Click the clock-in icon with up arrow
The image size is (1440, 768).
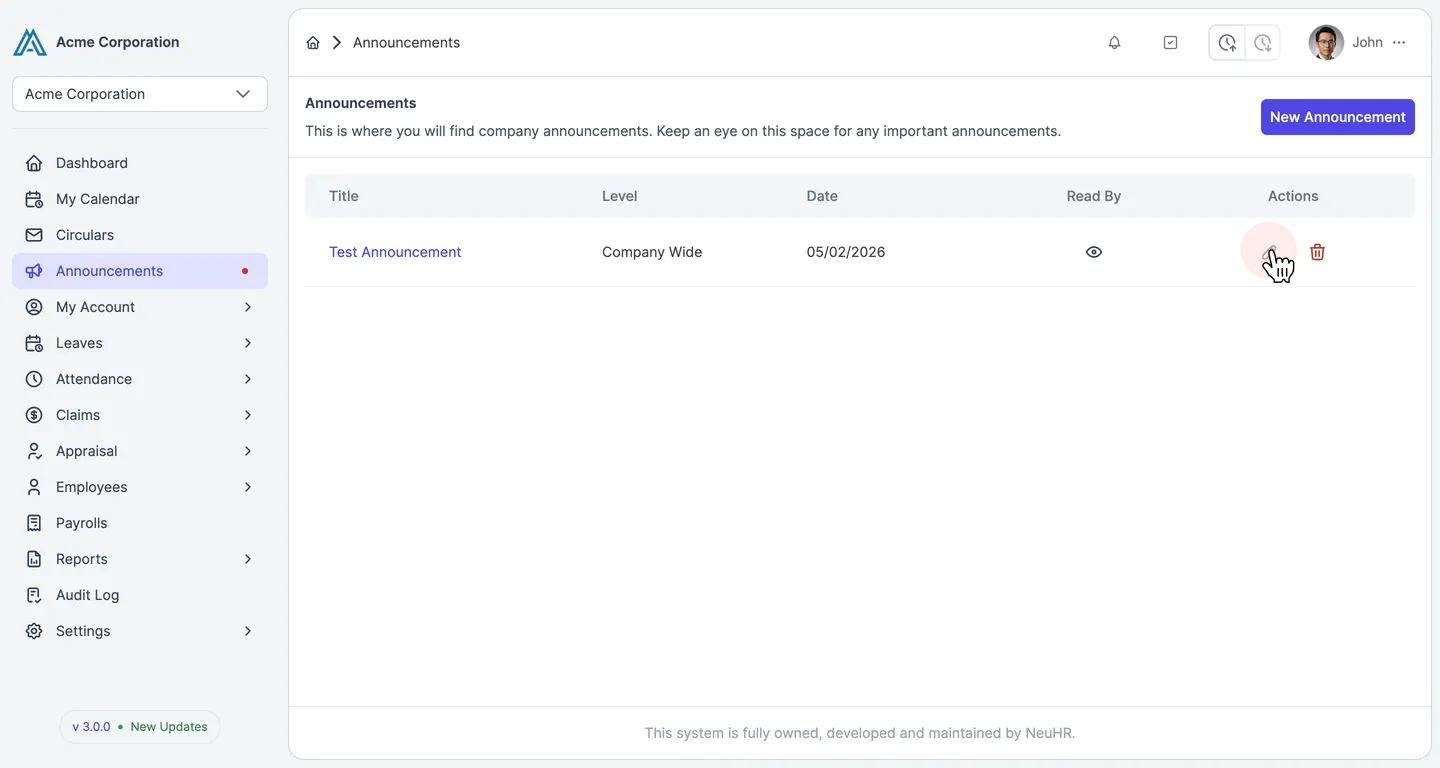coord(1227,43)
